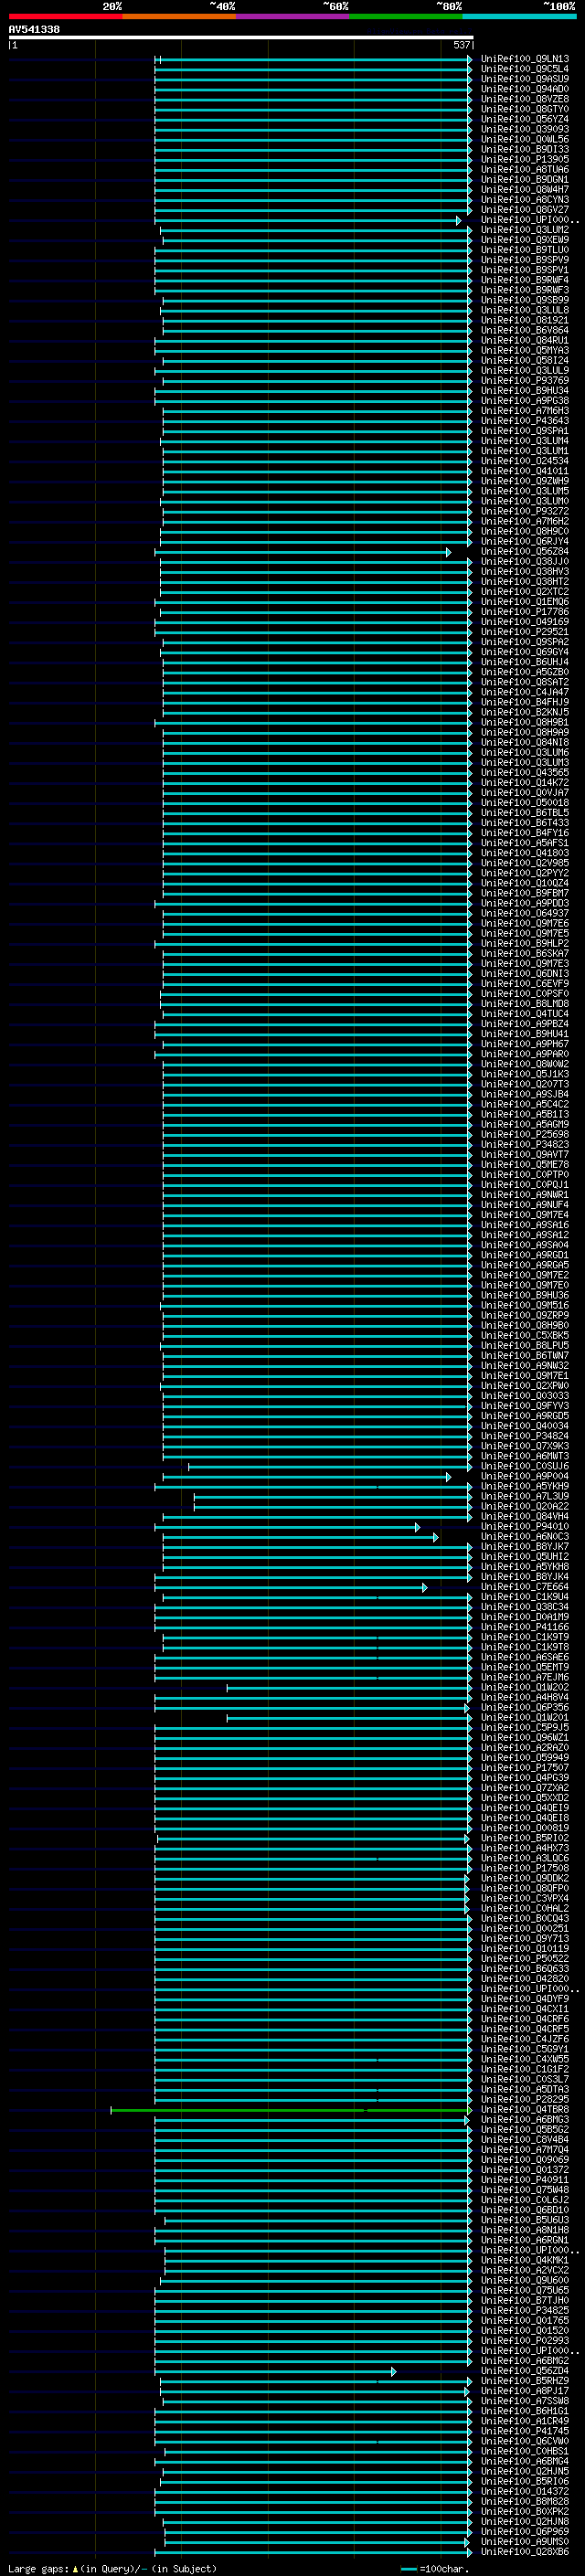Click label UniRef100_Q84VH4
Screen dimensions: 585x2576
click(x=525, y=1516)
